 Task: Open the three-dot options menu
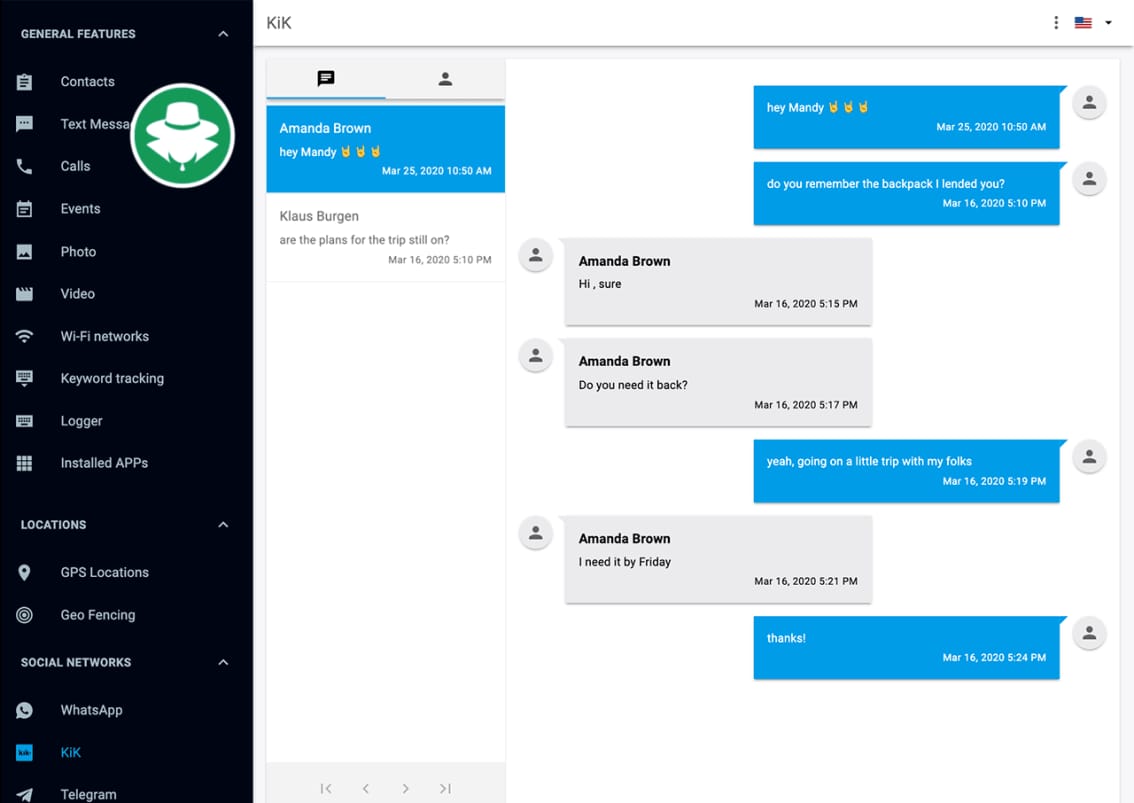click(1056, 23)
